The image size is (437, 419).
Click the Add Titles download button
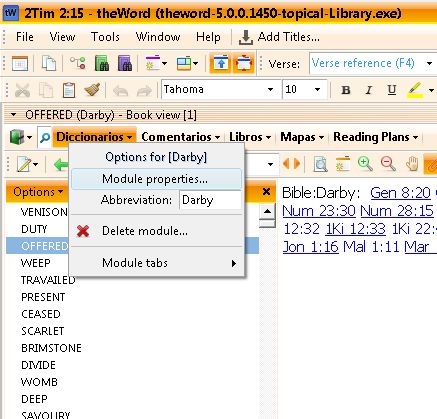pyautogui.click(x=279, y=37)
